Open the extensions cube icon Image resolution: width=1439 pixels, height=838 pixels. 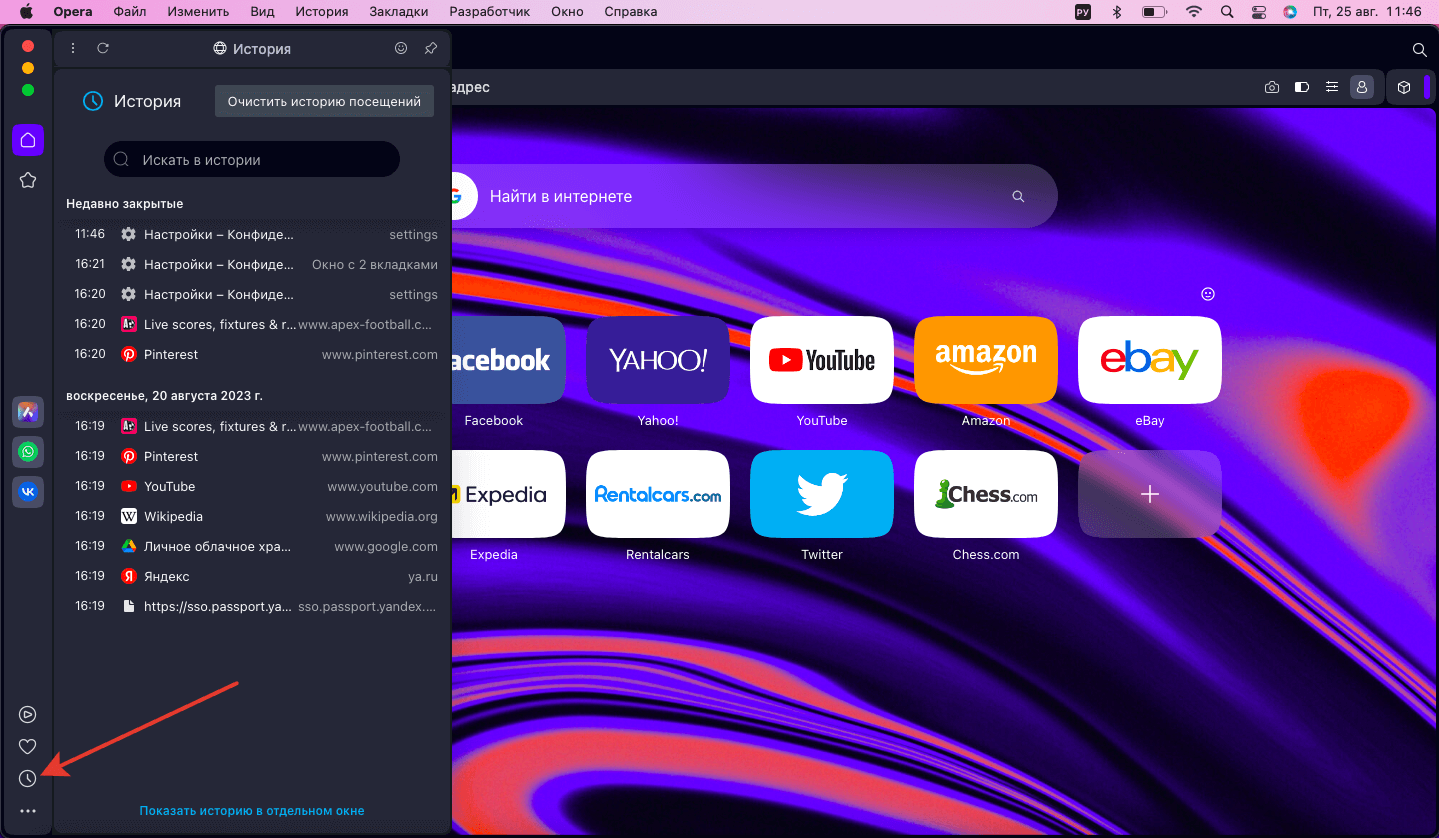click(x=1404, y=87)
